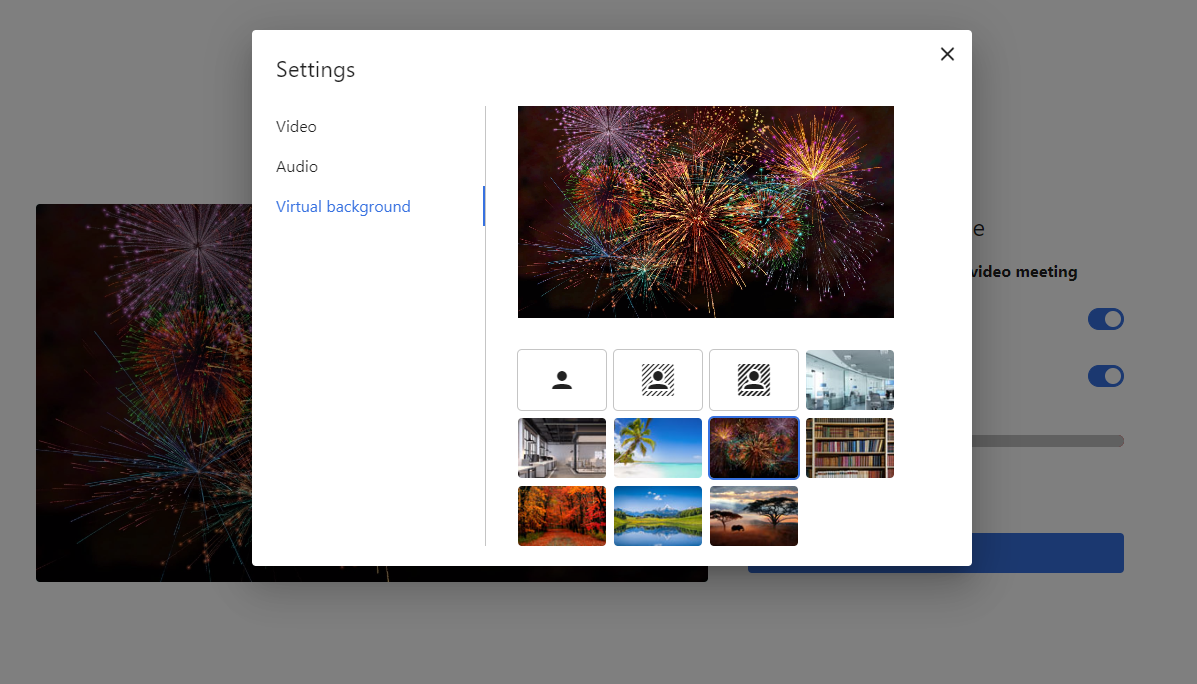Select the no-background person icon option

[562, 380]
